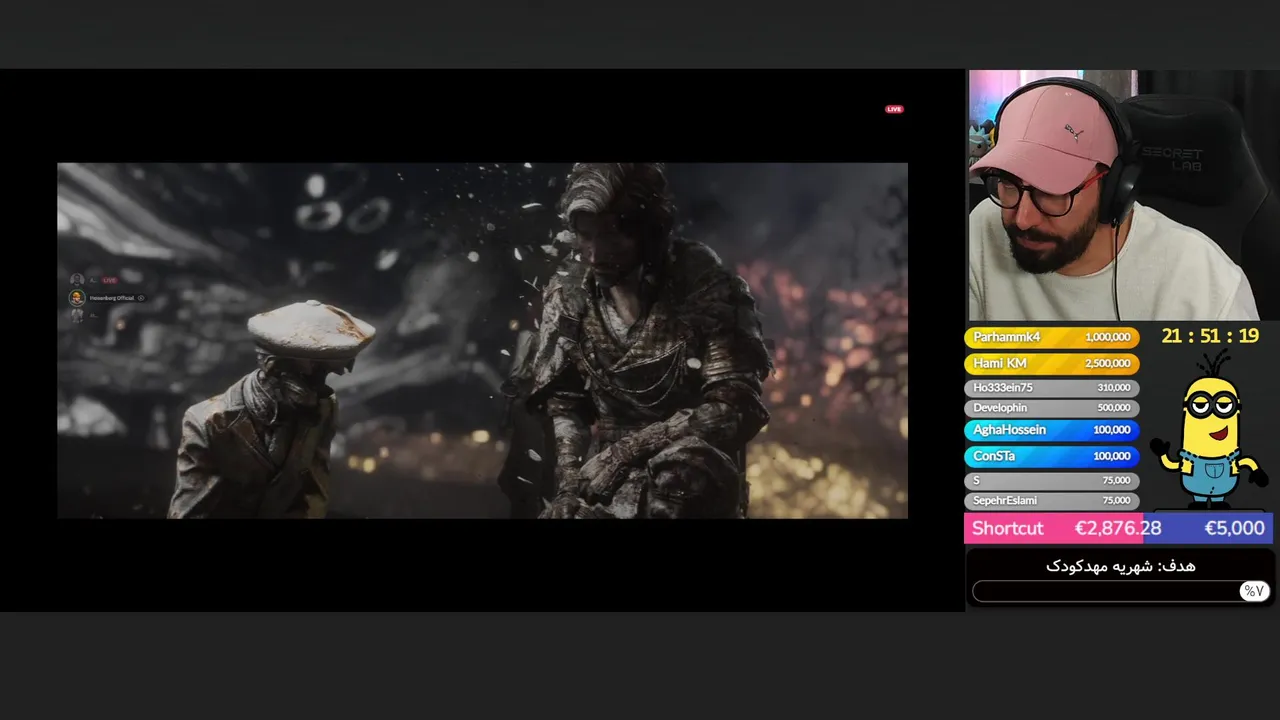Select the Develophin donor row
Image resolution: width=1280 pixels, height=720 pixels.
(x=1051, y=408)
